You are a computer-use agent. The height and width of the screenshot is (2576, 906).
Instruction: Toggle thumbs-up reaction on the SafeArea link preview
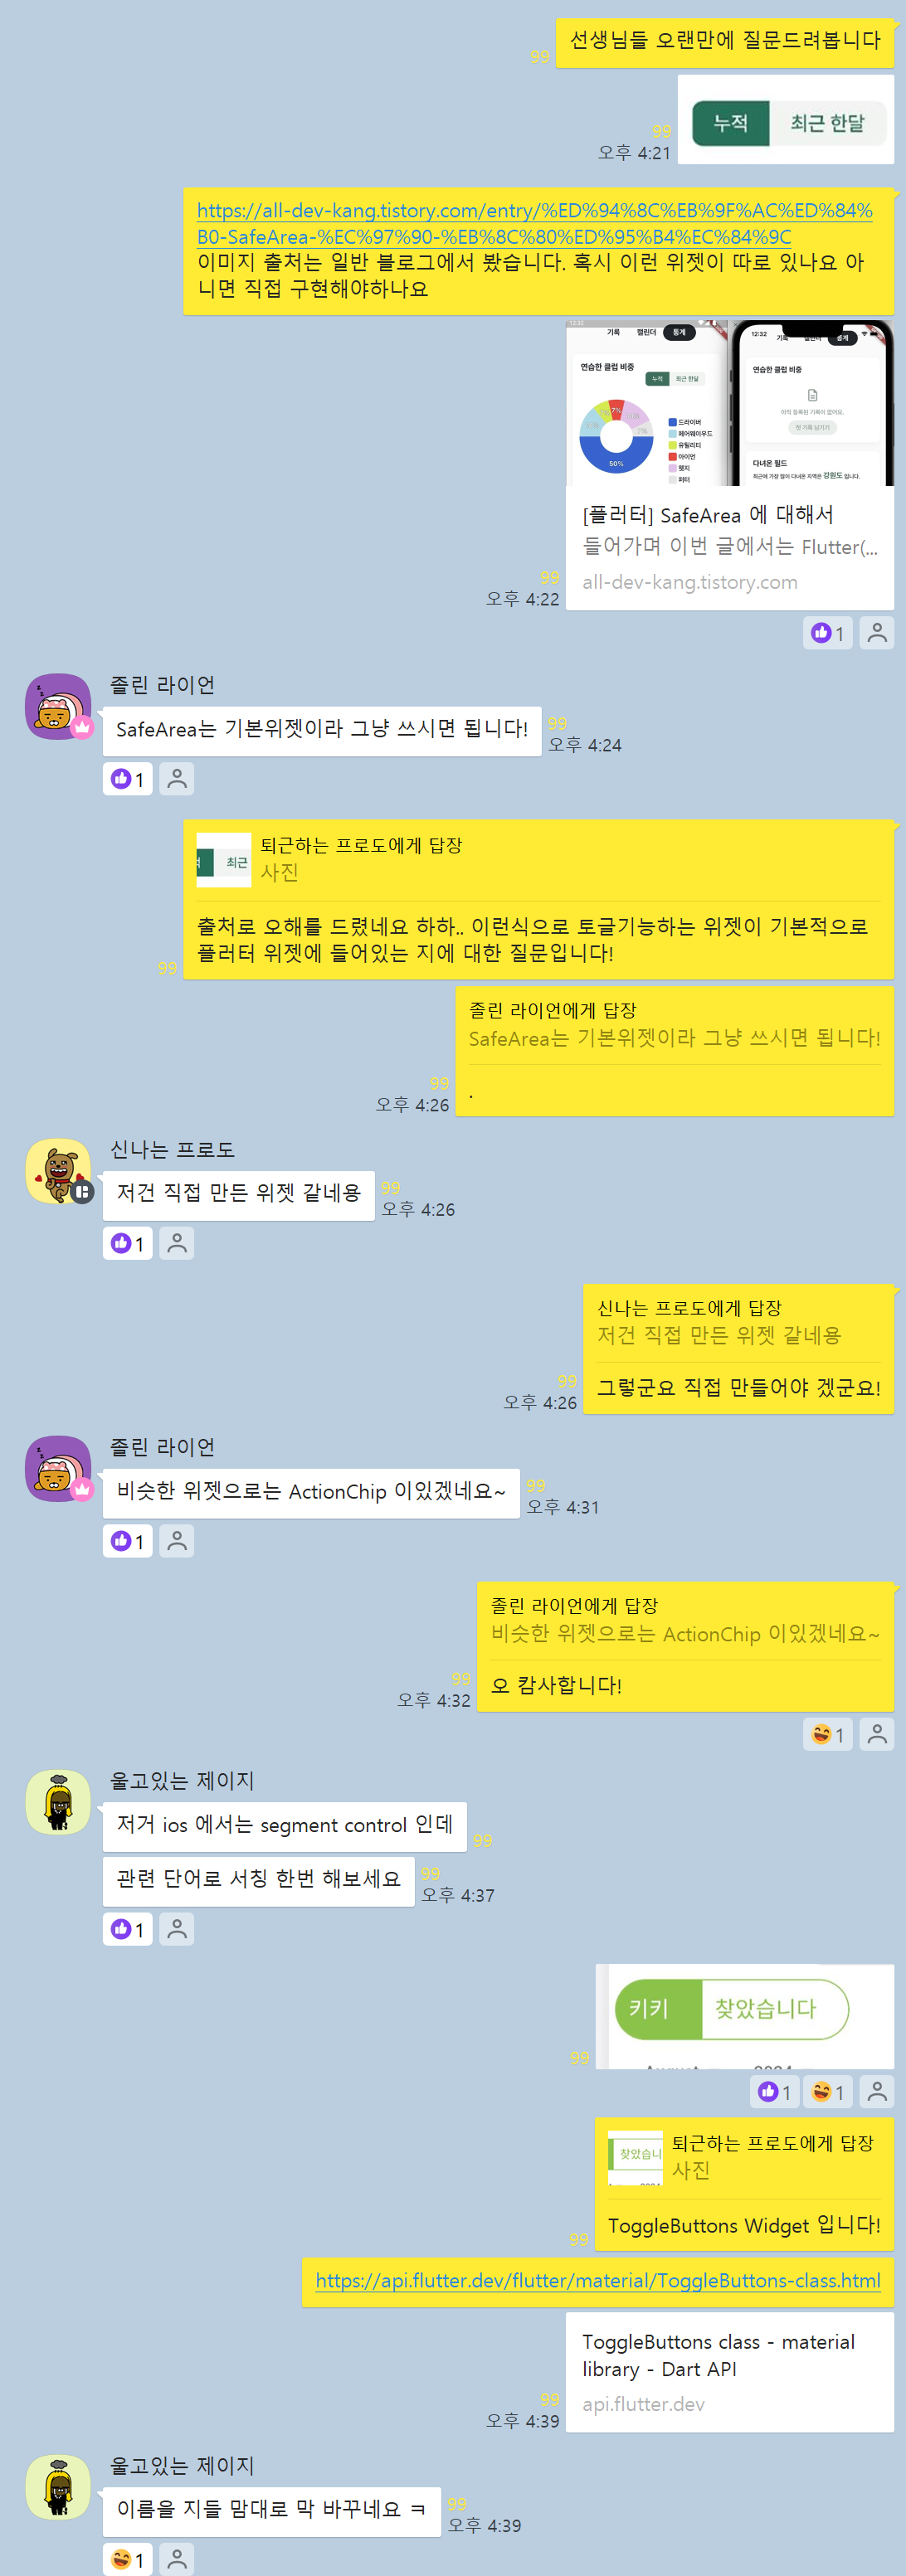827,633
